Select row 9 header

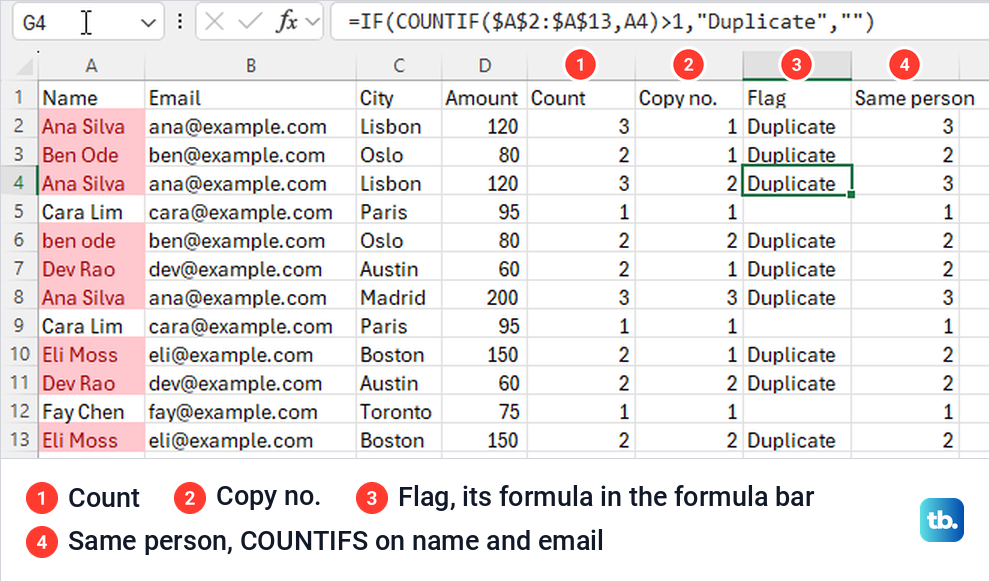[19, 326]
